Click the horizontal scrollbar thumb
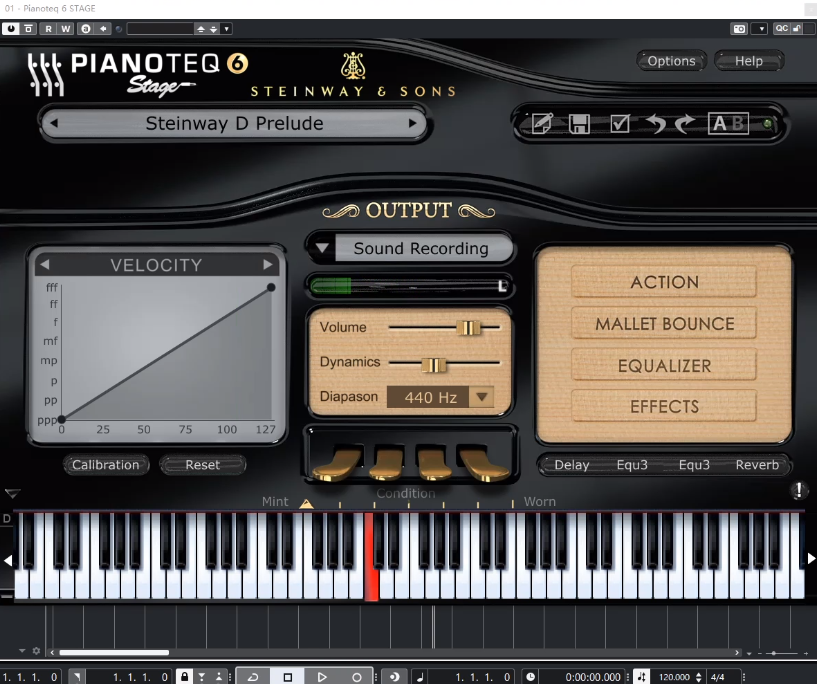 (x=114, y=652)
